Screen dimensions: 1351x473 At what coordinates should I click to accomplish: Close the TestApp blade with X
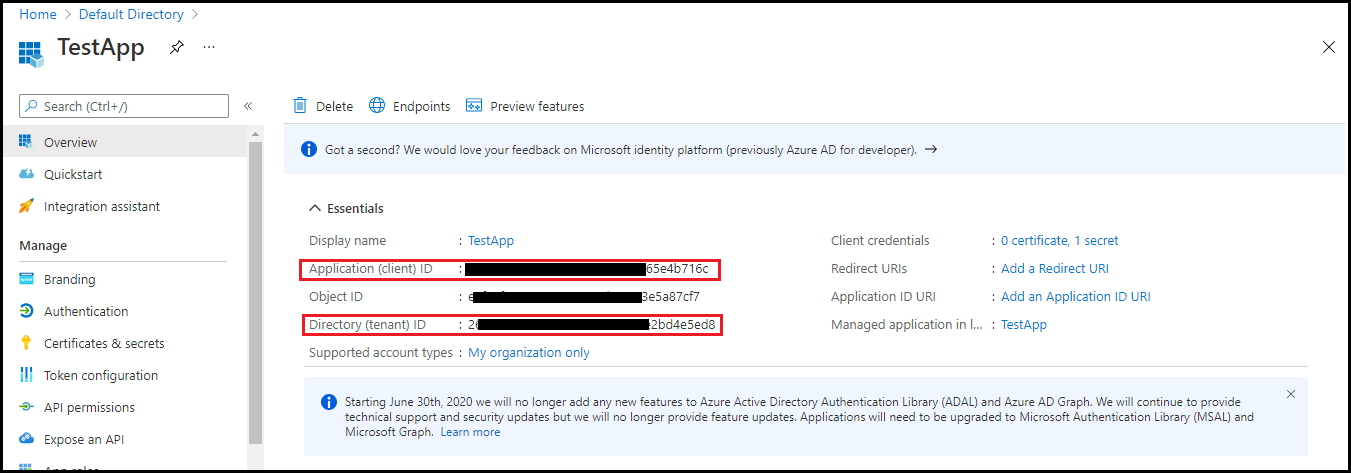tap(1329, 47)
